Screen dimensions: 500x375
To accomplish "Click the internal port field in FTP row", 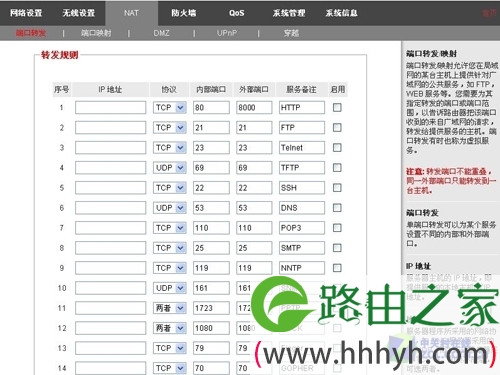I will point(211,127).
